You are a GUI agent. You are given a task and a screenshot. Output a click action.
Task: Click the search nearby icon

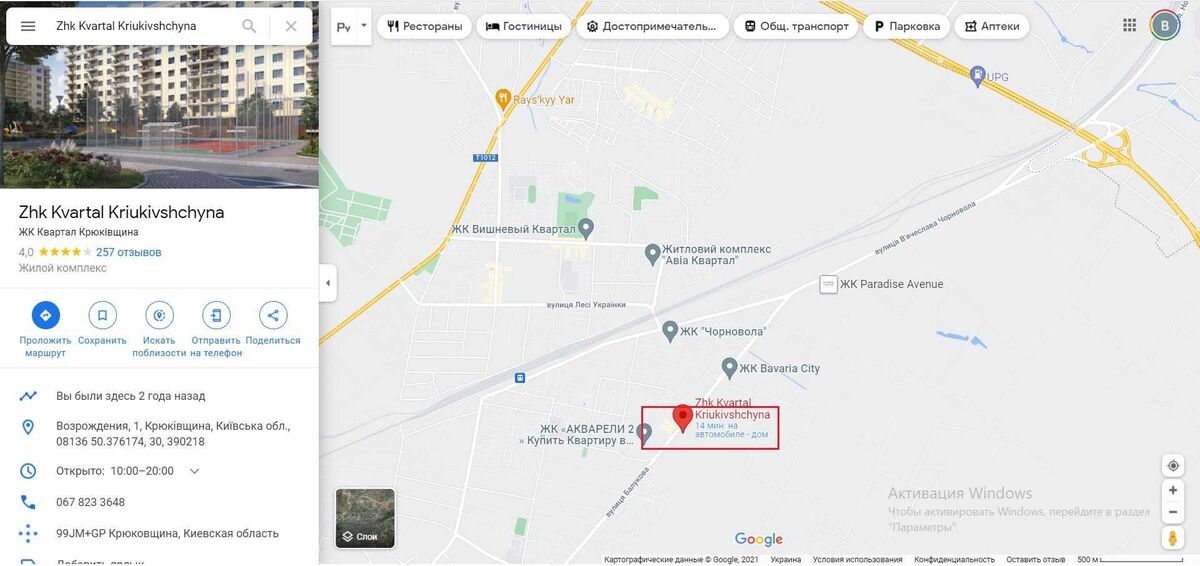(x=159, y=316)
